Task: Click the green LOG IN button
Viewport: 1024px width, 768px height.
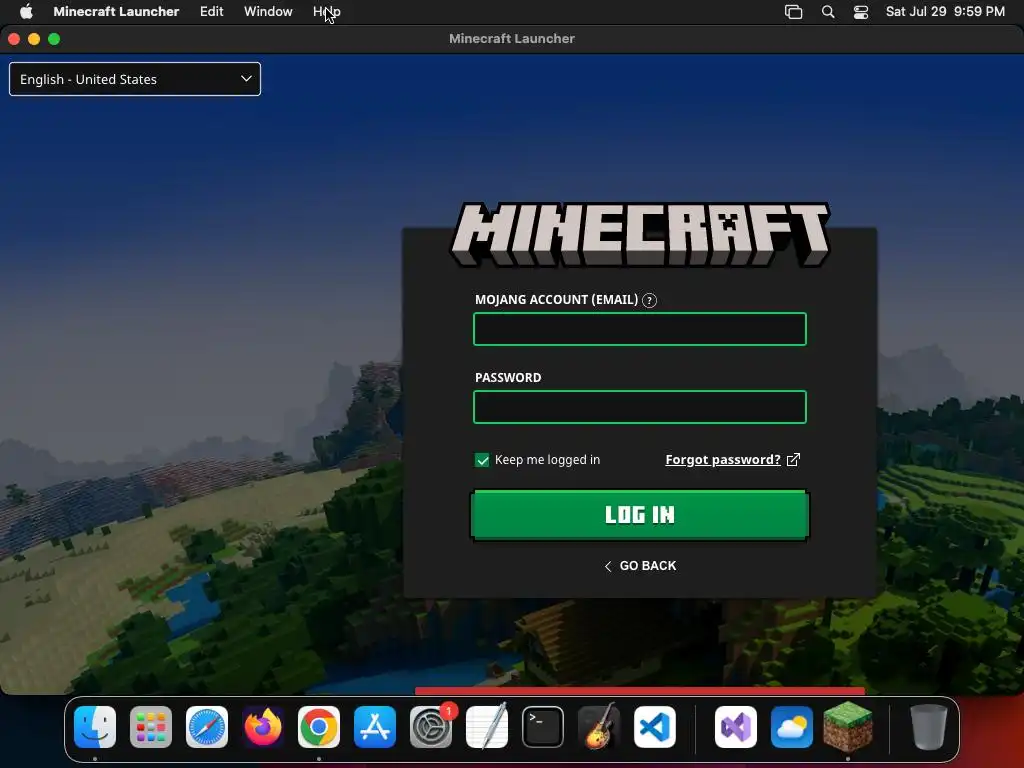Action: pyautogui.click(x=640, y=515)
